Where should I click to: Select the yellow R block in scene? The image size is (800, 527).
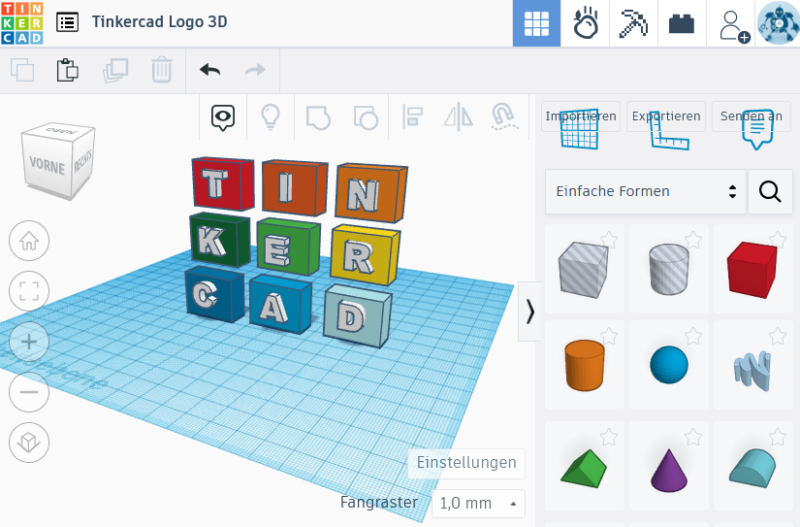coord(364,255)
